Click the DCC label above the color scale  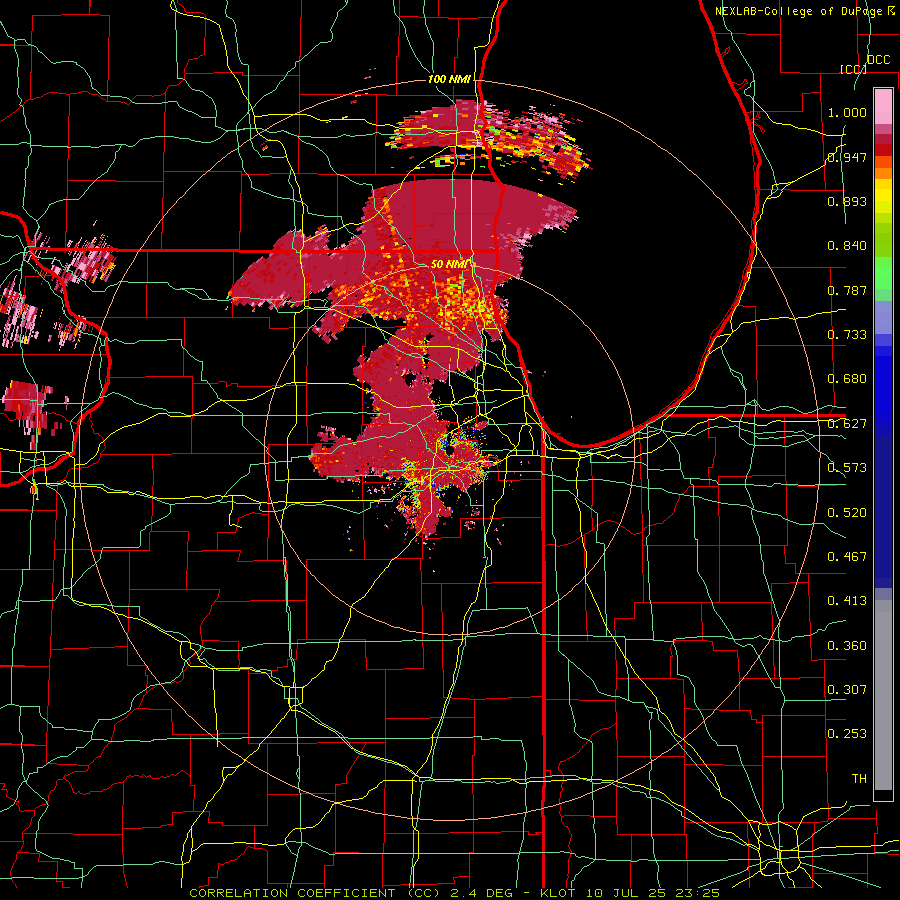point(878,60)
